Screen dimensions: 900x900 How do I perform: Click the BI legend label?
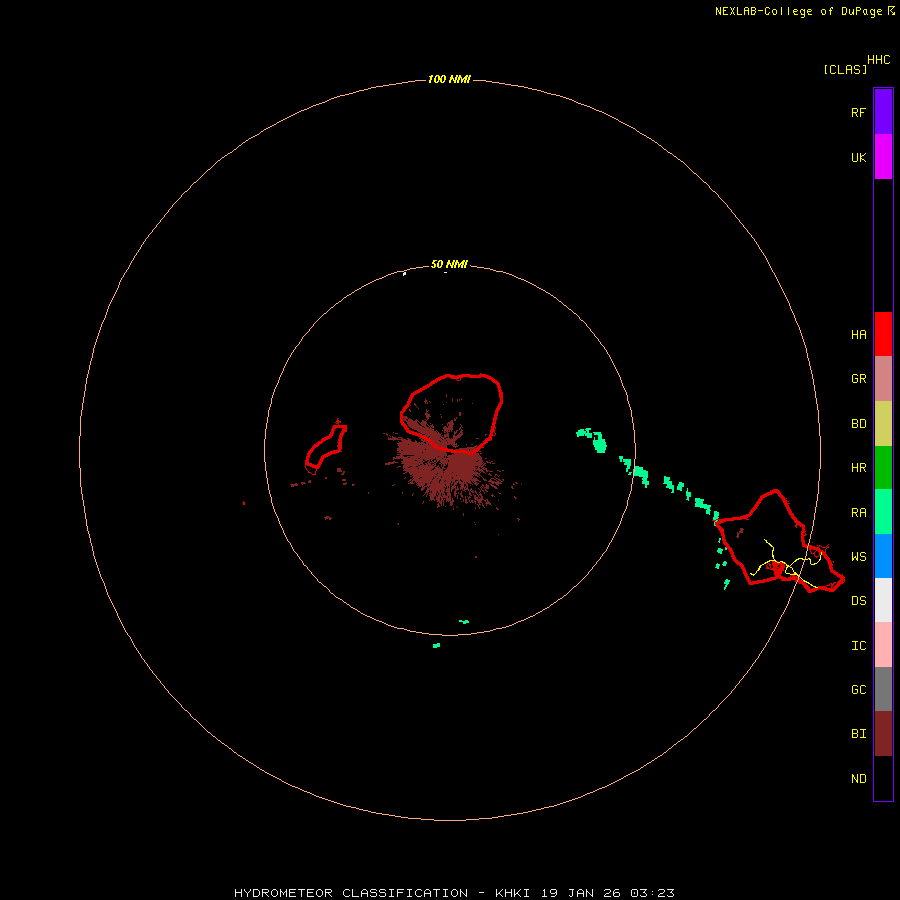pos(858,734)
